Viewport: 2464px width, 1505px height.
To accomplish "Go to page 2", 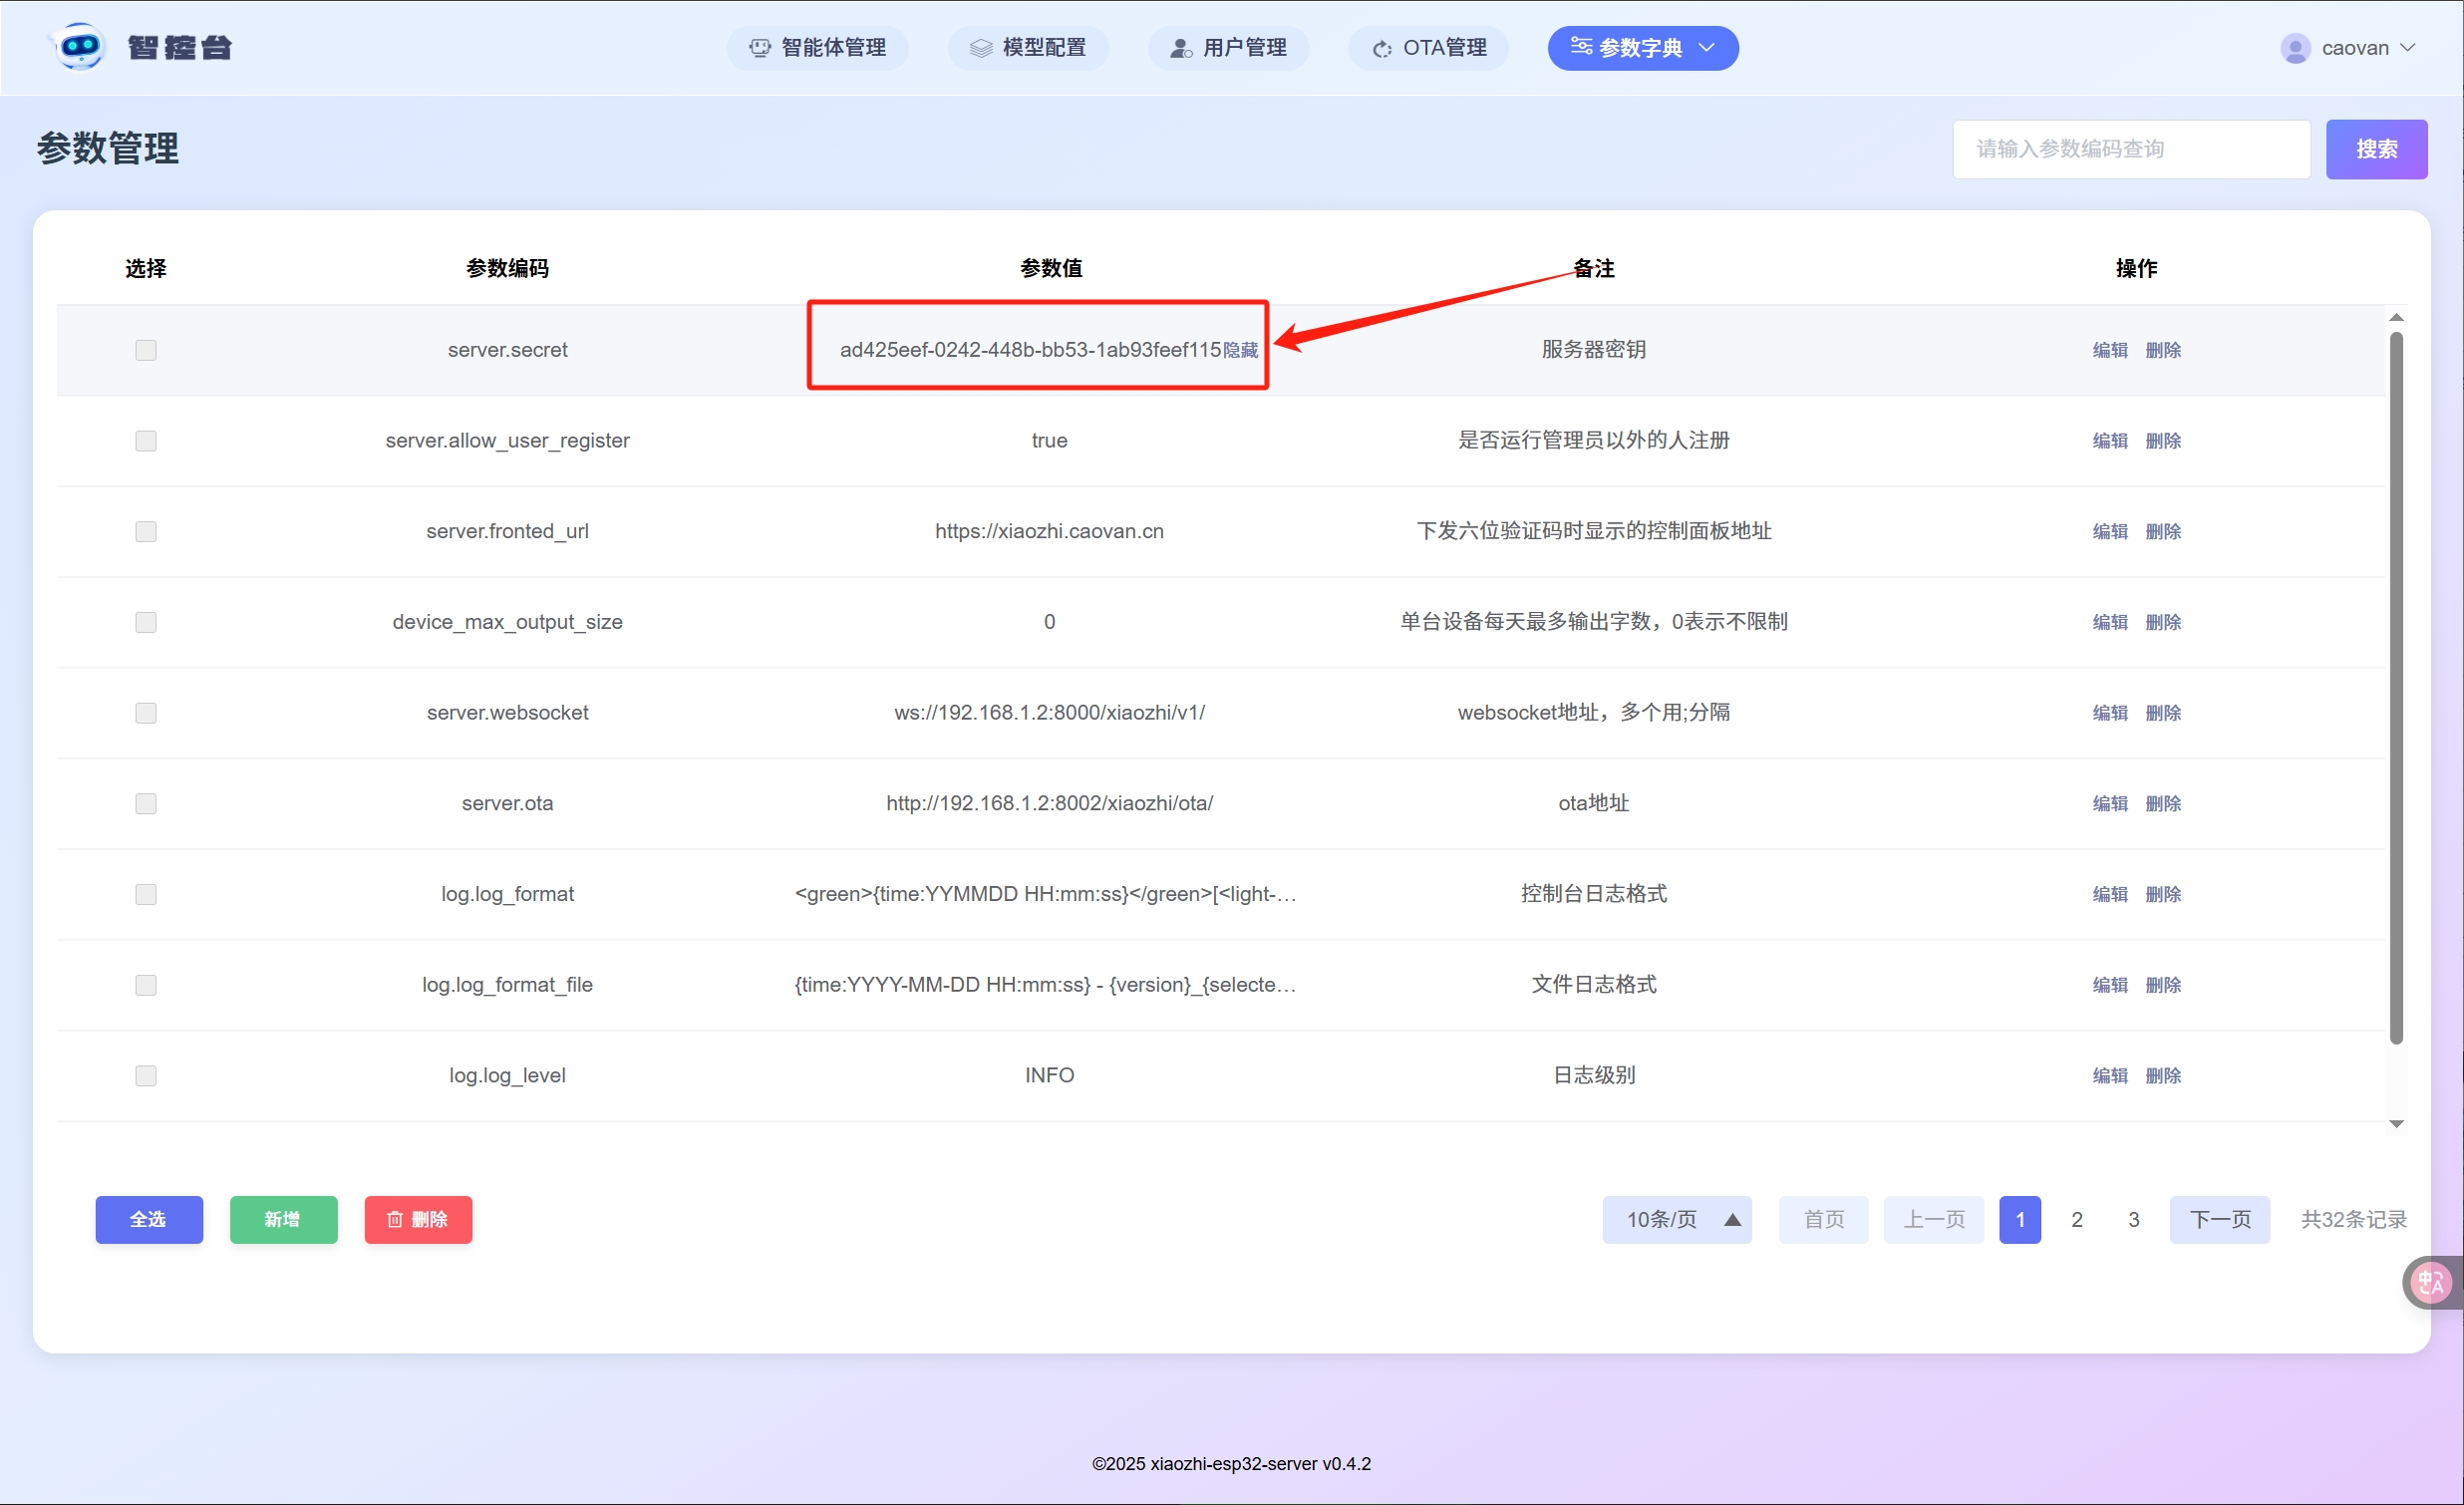I will pyautogui.click(x=2077, y=1220).
